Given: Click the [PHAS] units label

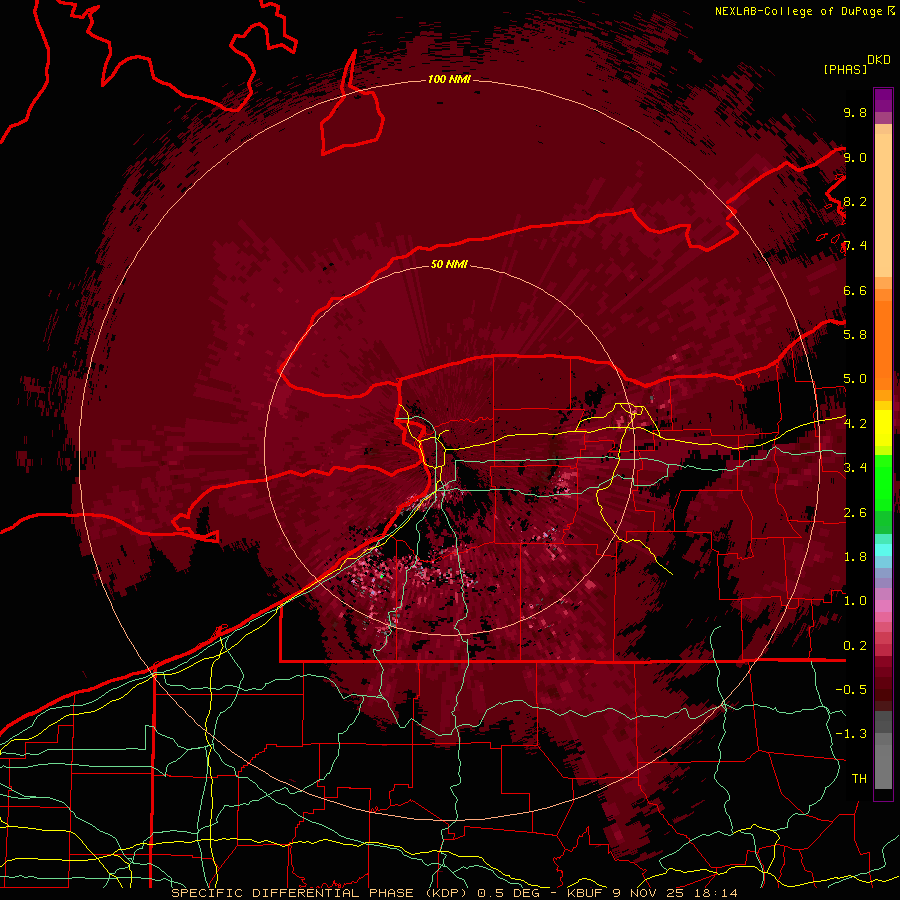Looking at the screenshot, I should click(x=845, y=69).
